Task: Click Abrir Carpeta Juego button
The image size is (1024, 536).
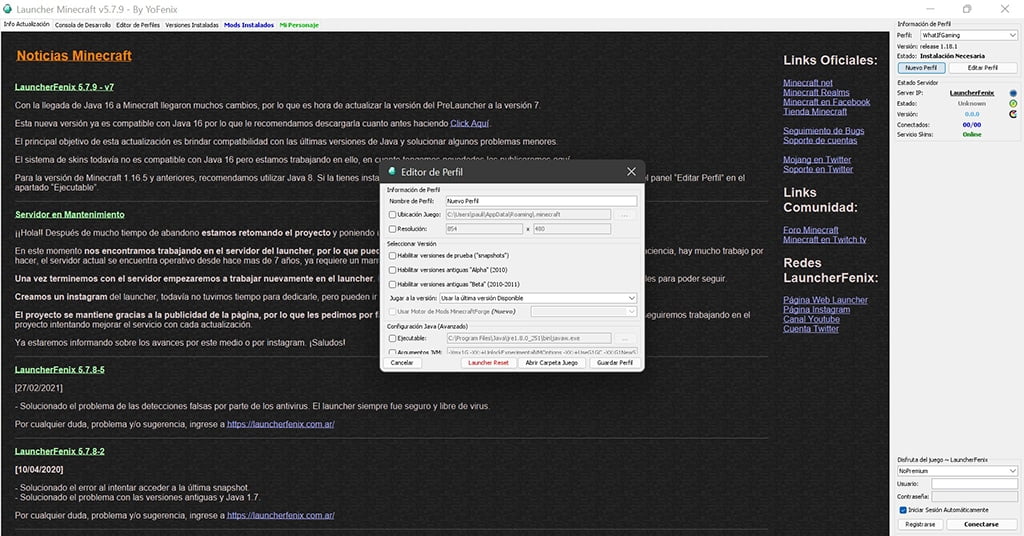Action: [x=552, y=363]
